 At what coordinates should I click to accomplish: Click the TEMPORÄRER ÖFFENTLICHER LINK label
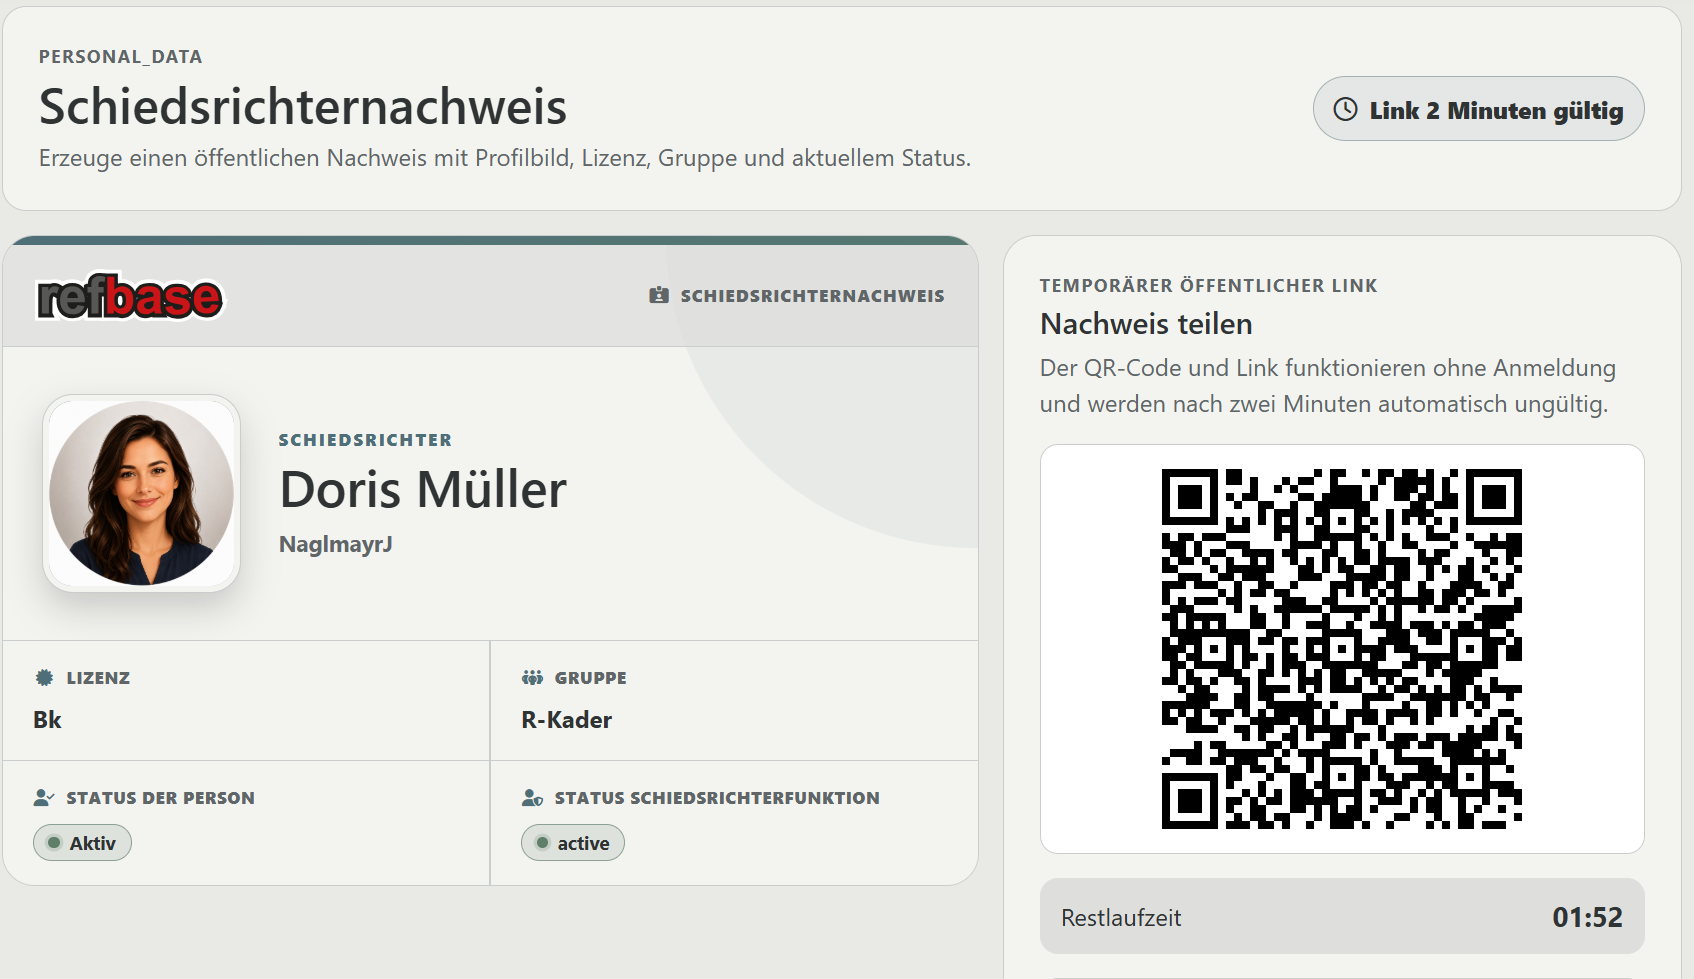point(1208,285)
